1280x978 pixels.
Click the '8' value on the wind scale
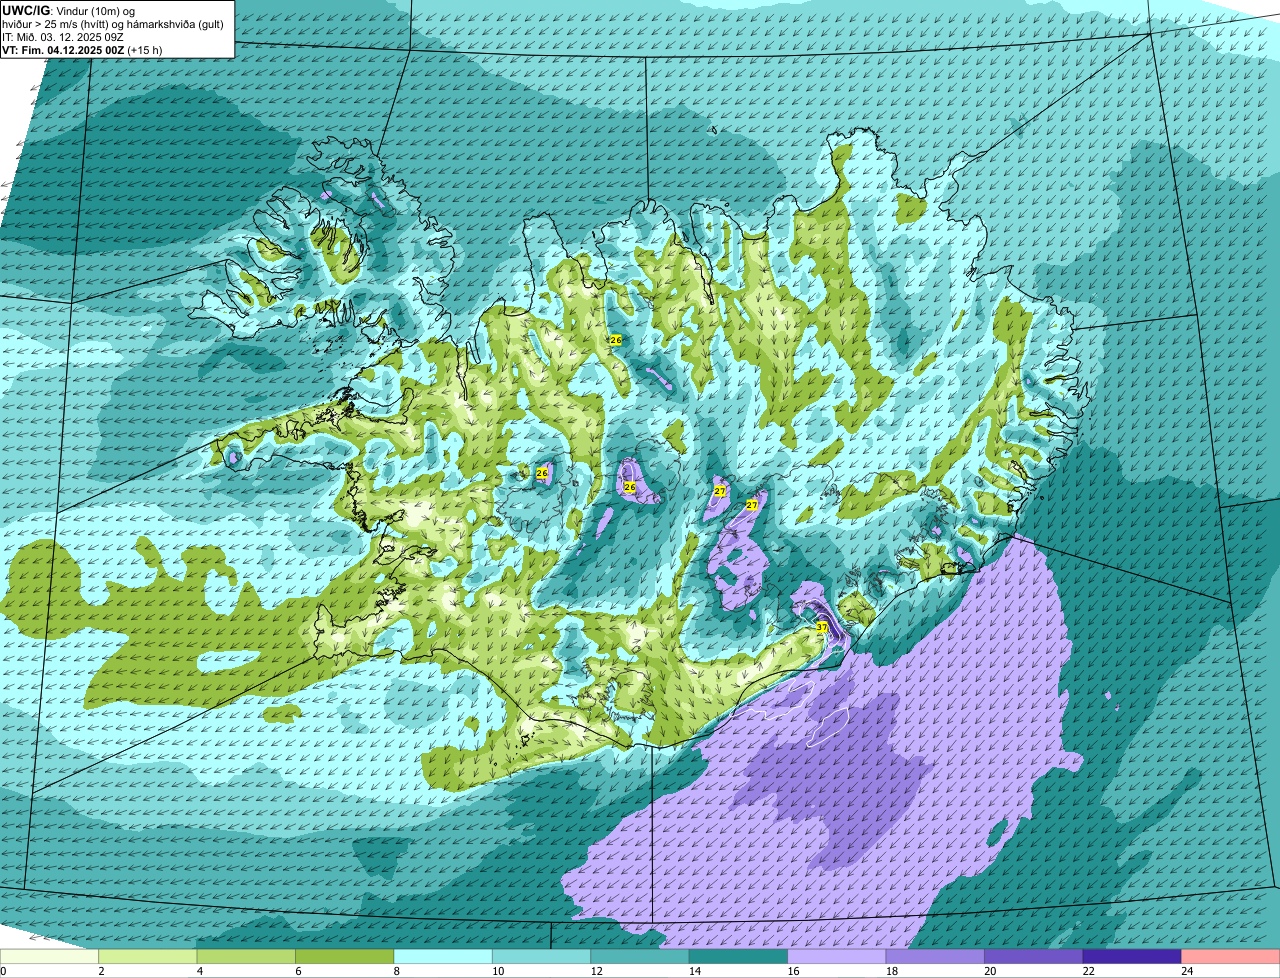(396, 971)
